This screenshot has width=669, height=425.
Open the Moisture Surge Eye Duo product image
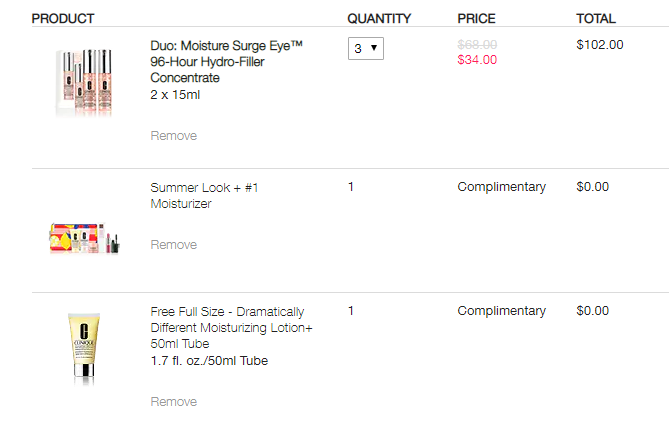84,83
